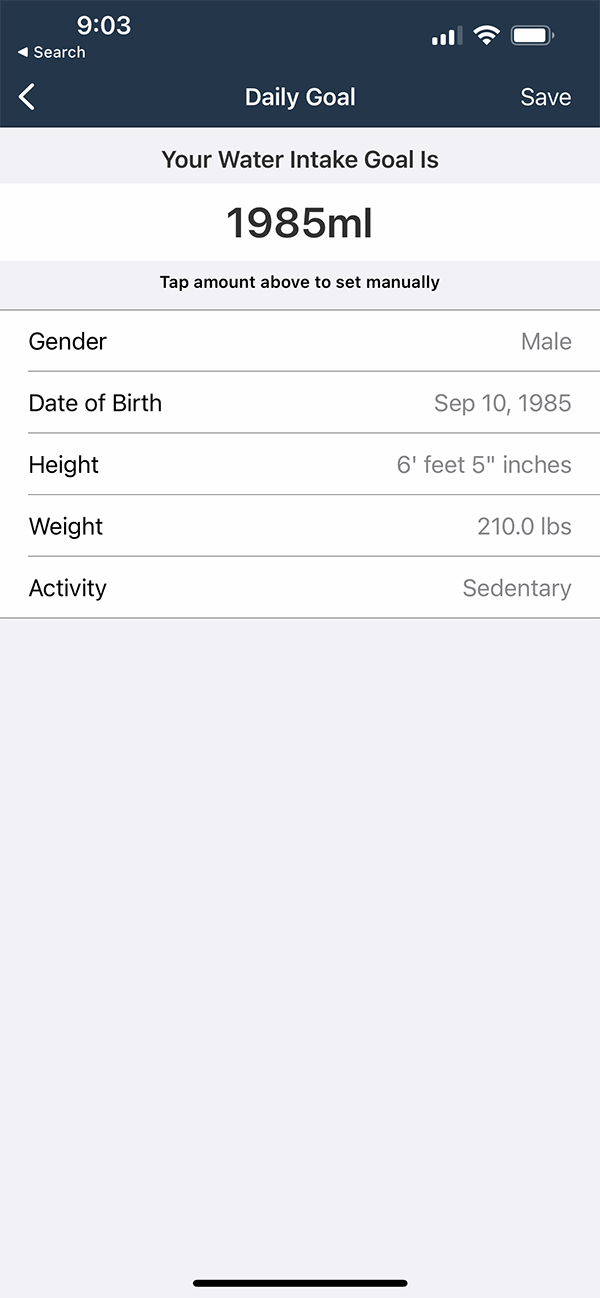The width and height of the screenshot is (600, 1298).
Task: Select the Height row label
Action: point(64,465)
